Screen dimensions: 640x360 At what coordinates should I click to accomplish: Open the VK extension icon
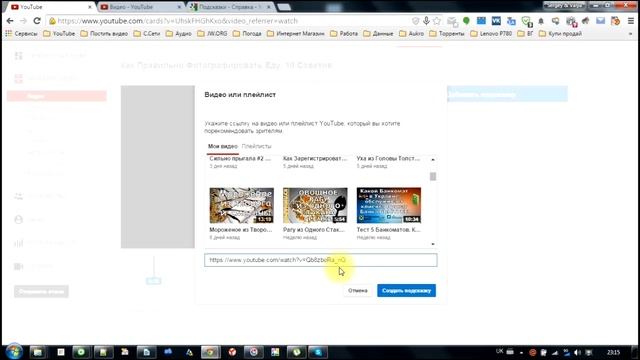click(496, 21)
